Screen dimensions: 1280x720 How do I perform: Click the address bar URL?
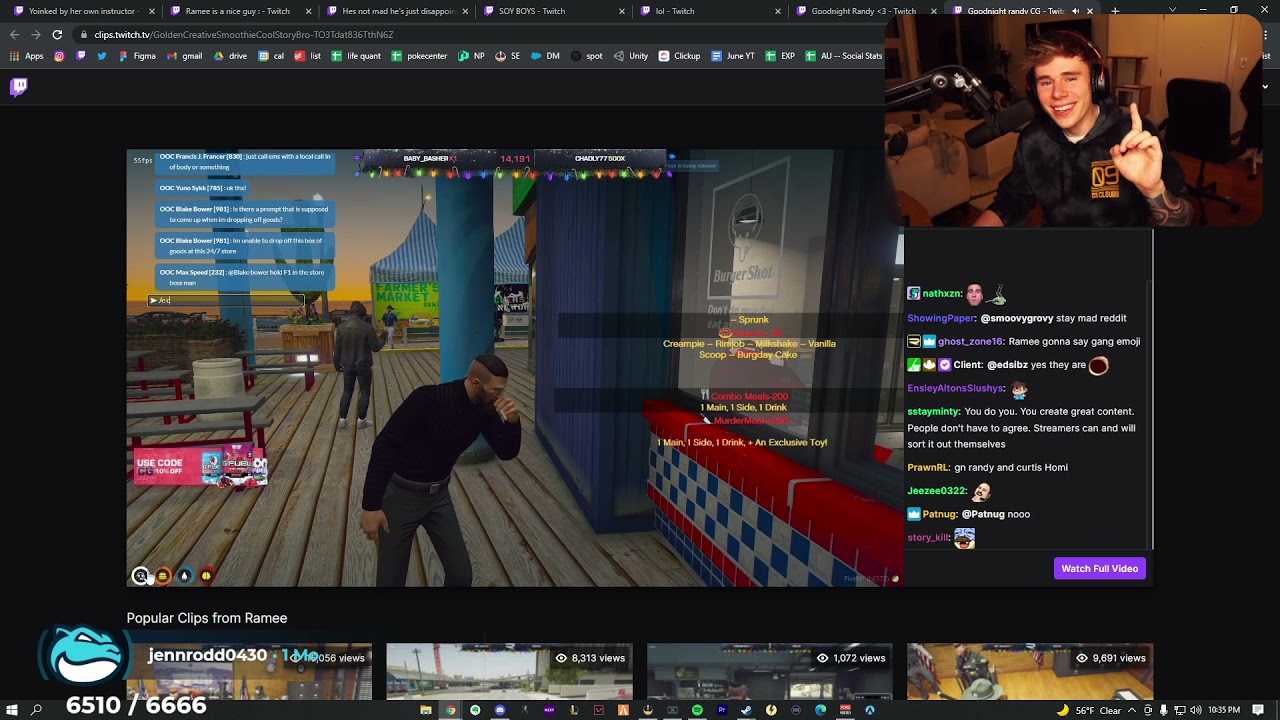coord(244,34)
